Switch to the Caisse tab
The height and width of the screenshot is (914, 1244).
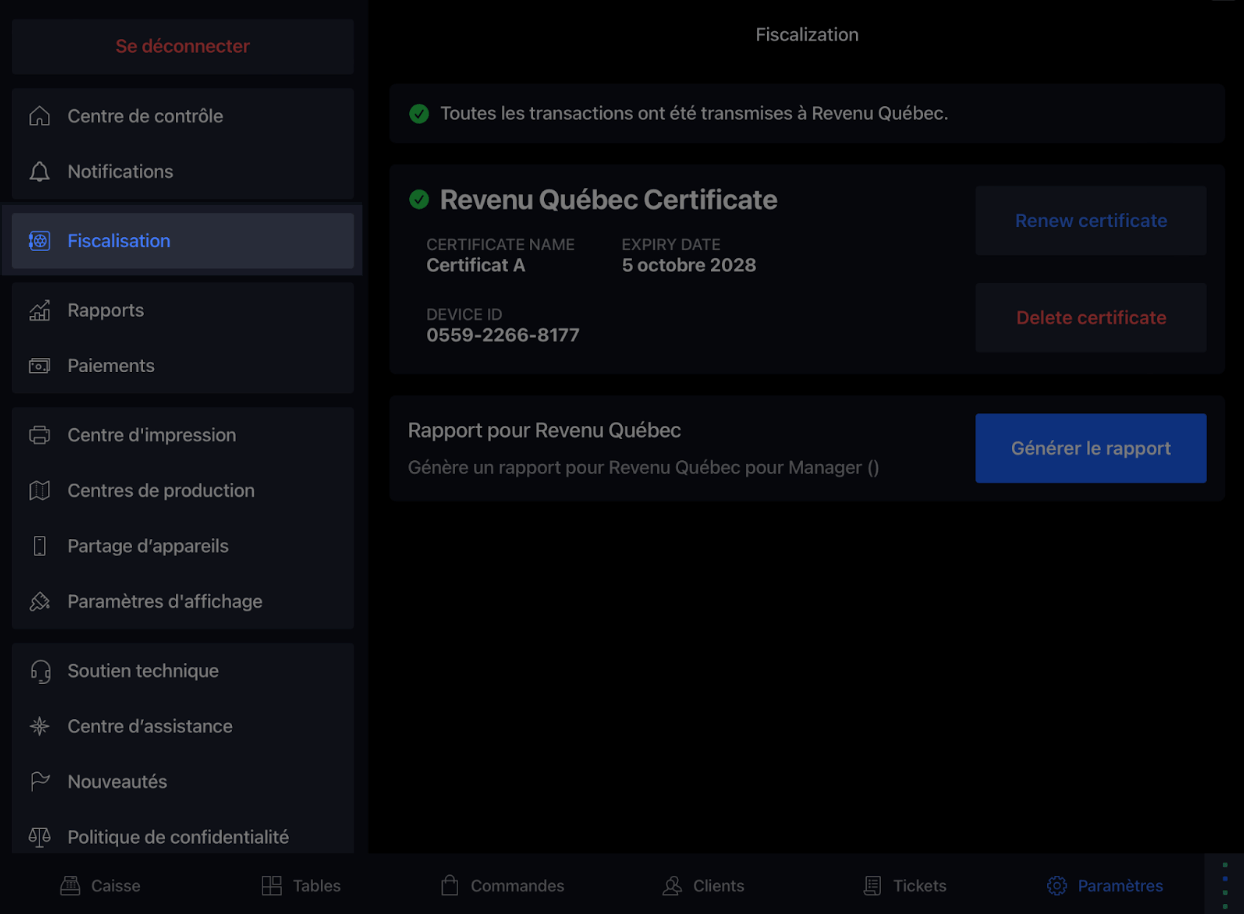(x=100, y=886)
